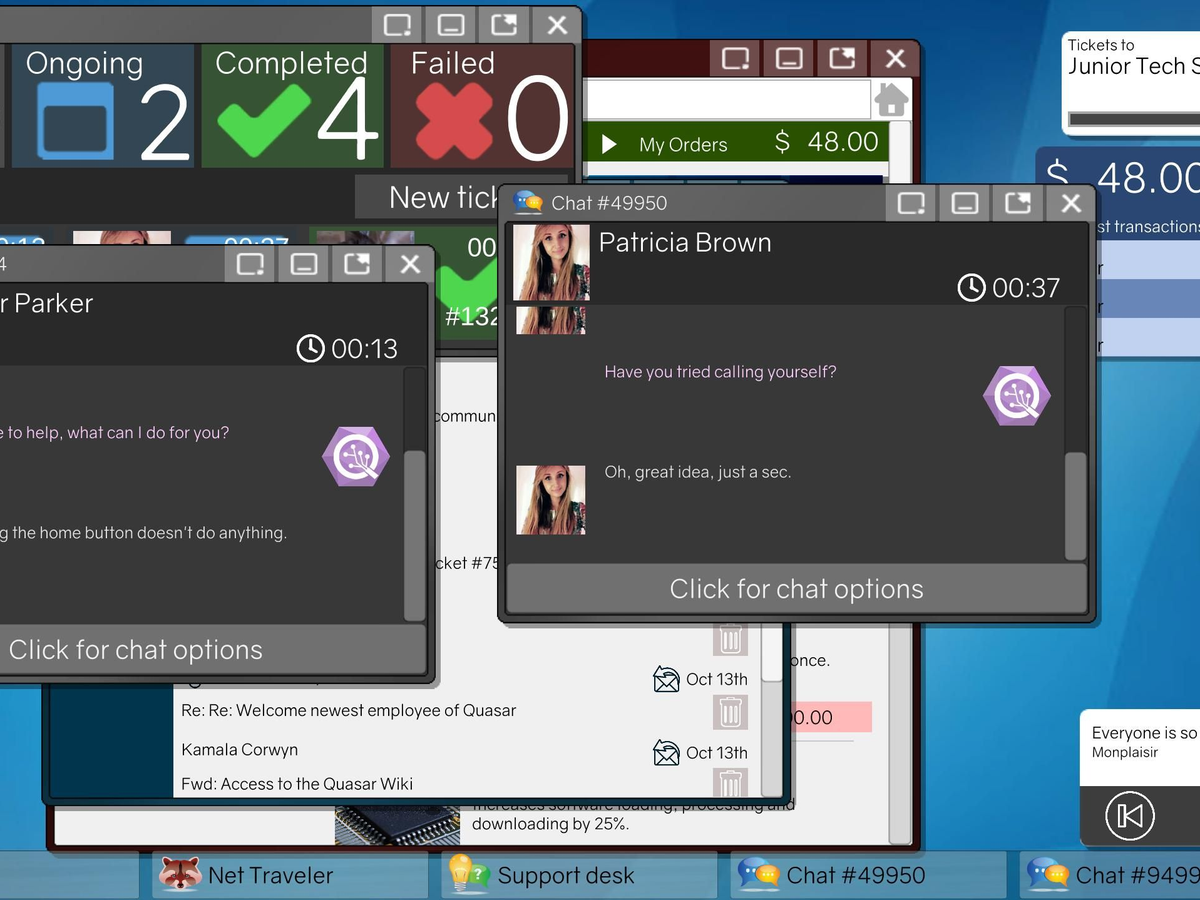Click the scrollbar in Patricia Brown chat
This screenshot has width=1200, height=900.
click(1075, 505)
